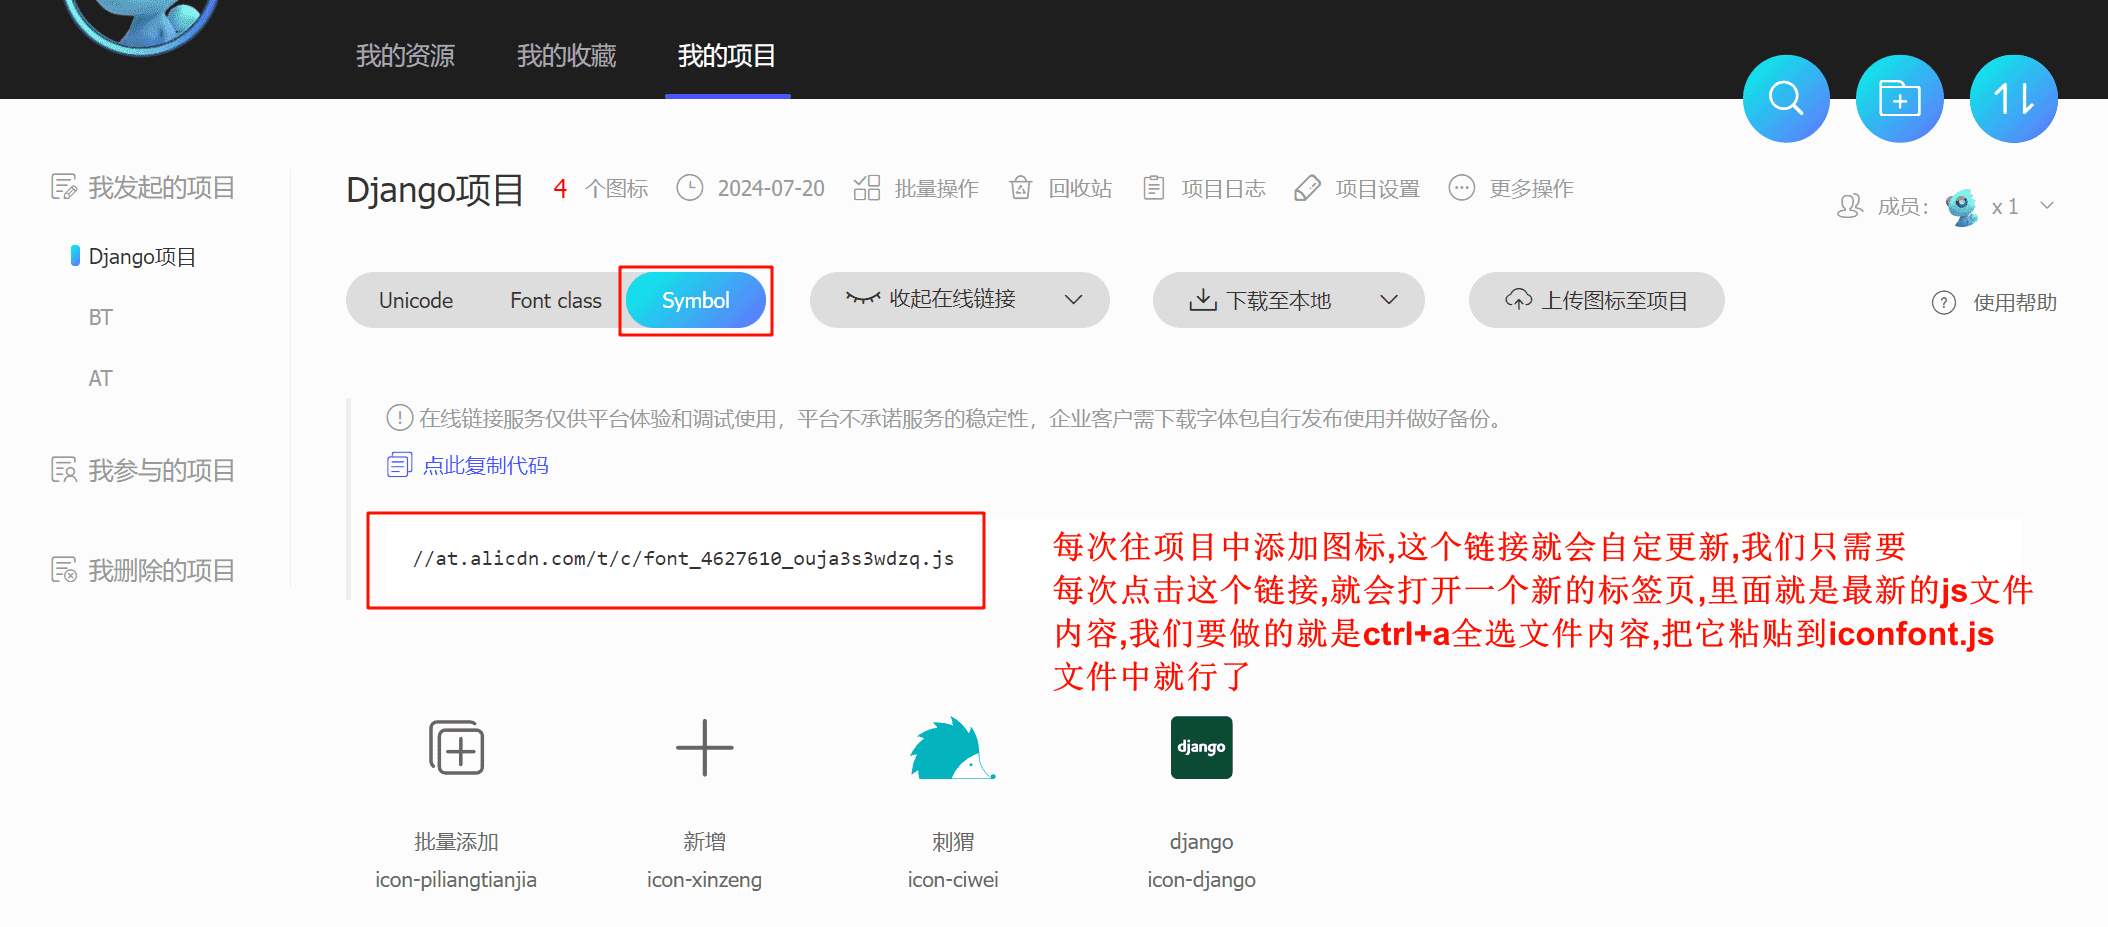Click the sort arrows circle icon
Screen dimensions: 2108x927
(2013, 99)
